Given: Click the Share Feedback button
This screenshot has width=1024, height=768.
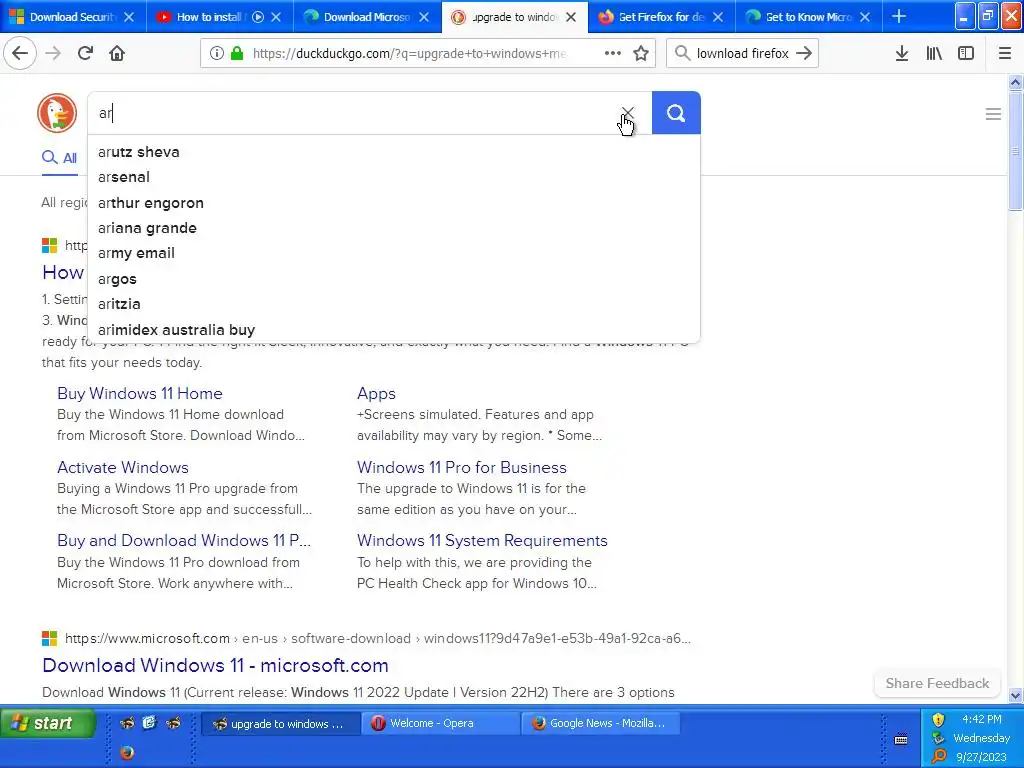Looking at the screenshot, I should pyautogui.click(x=937, y=683).
